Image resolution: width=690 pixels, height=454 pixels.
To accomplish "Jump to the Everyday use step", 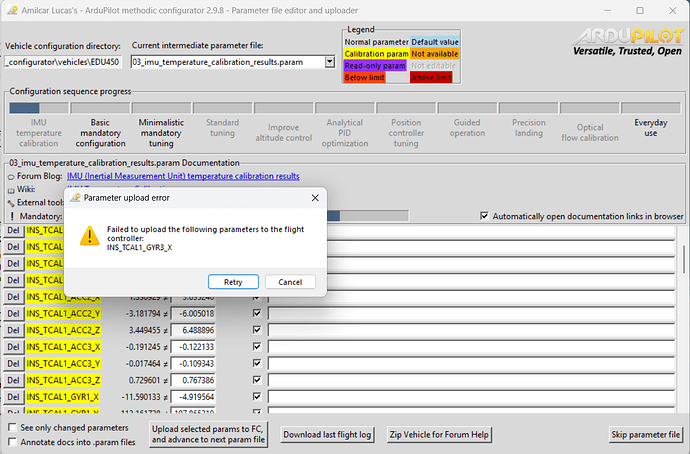I will (x=650, y=129).
